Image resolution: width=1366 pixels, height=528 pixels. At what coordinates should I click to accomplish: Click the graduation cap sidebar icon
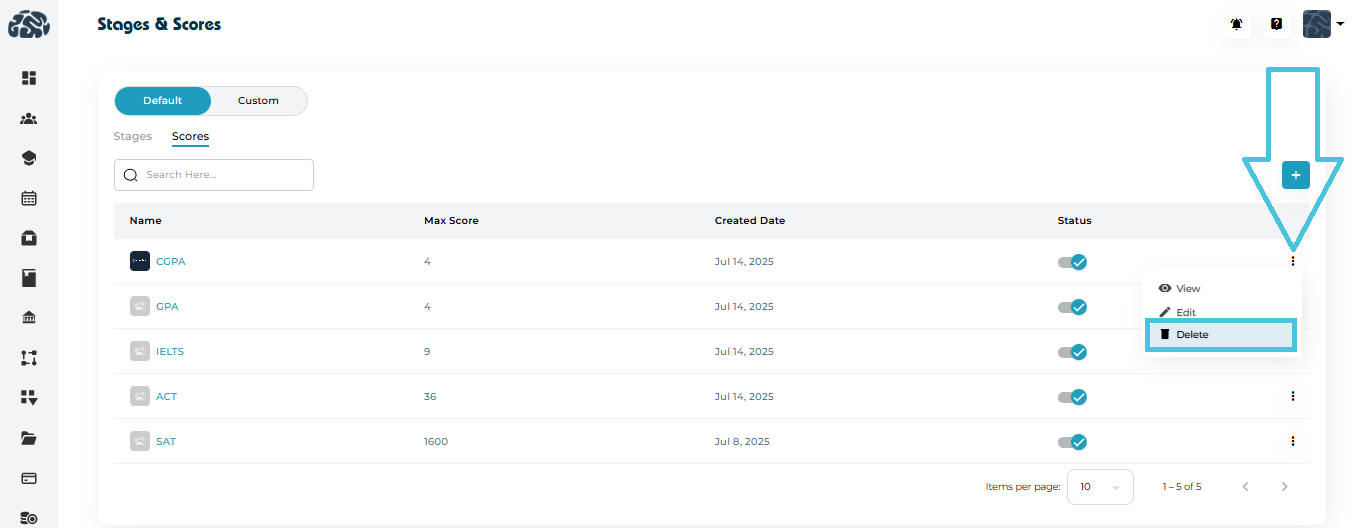[29, 158]
